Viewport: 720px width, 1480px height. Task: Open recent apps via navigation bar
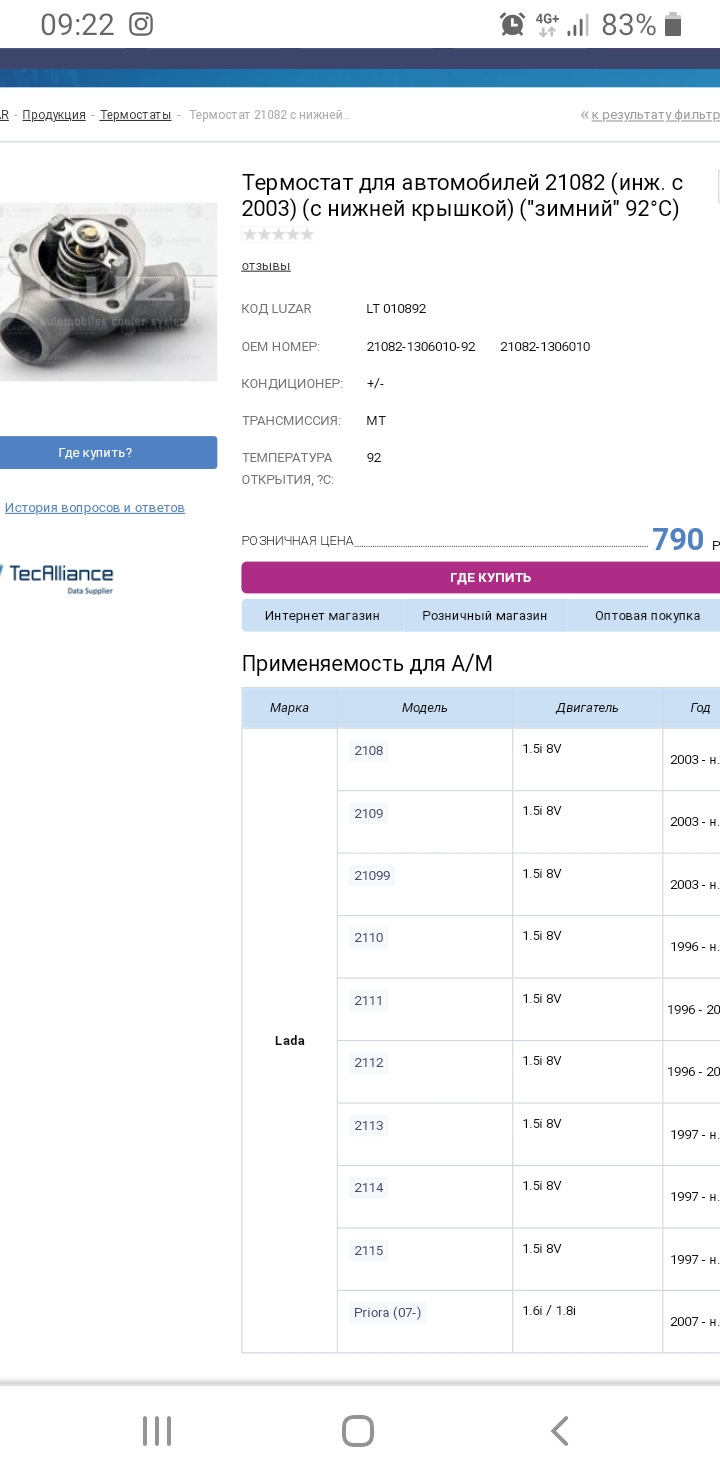(x=157, y=1431)
